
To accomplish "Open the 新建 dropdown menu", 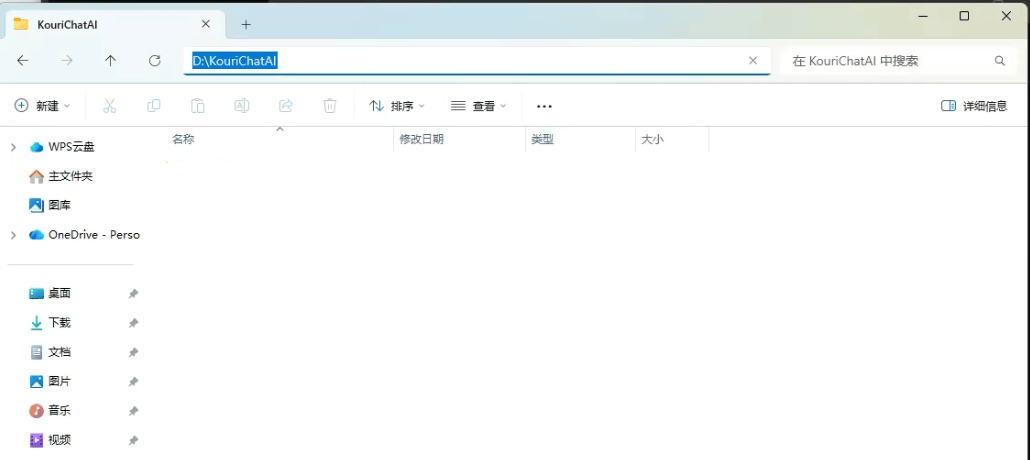I will pos(43,106).
